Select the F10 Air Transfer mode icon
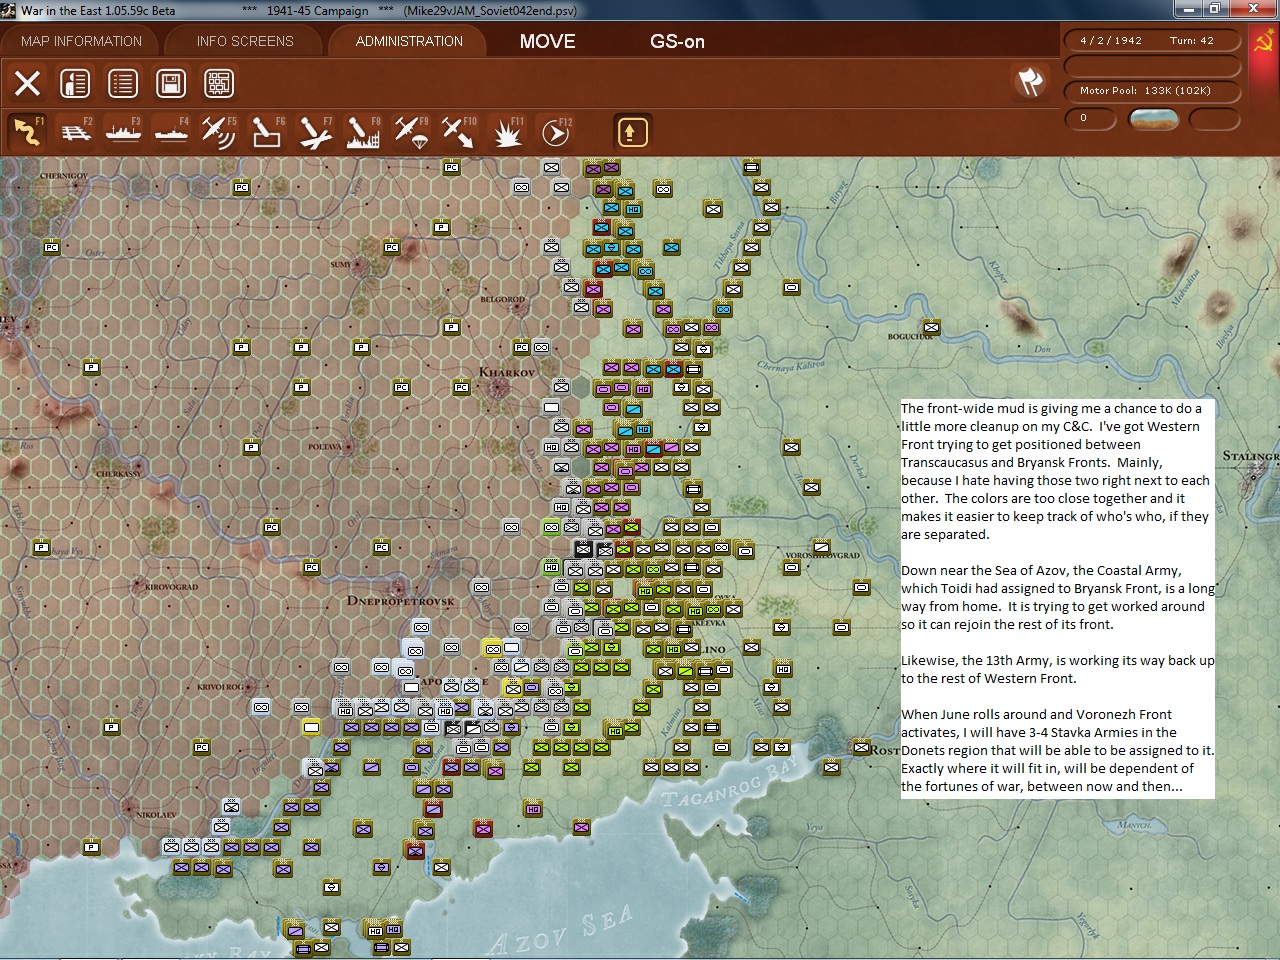This screenshot has height=960, width=1280. click(459, 131)
